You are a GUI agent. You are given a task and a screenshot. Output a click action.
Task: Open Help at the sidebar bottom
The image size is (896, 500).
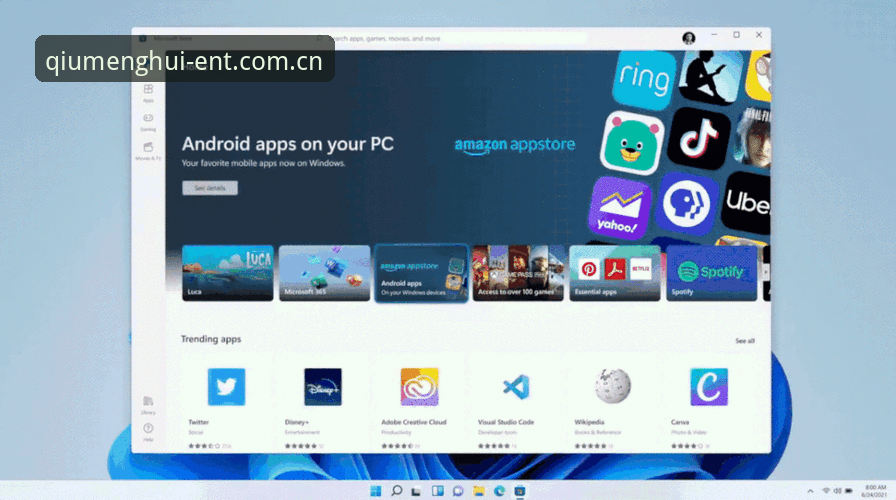point(148,433)
